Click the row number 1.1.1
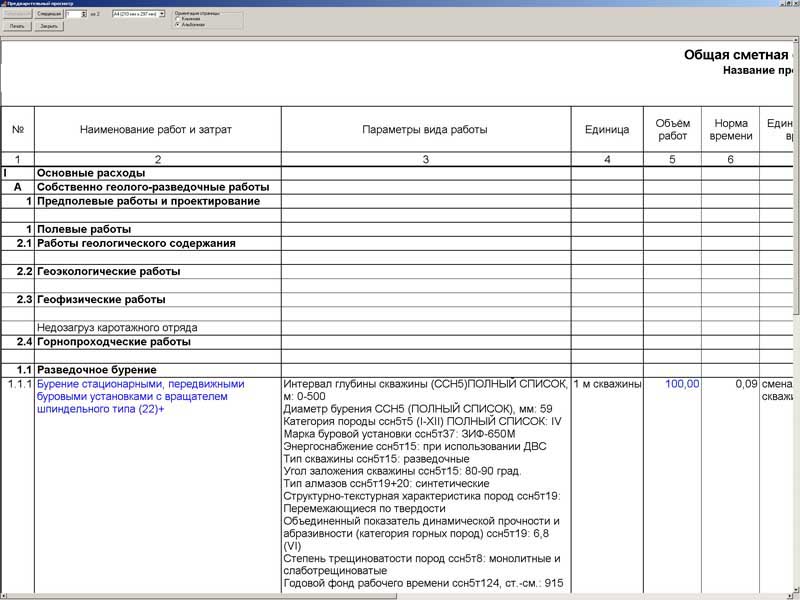 coord(18,384)
